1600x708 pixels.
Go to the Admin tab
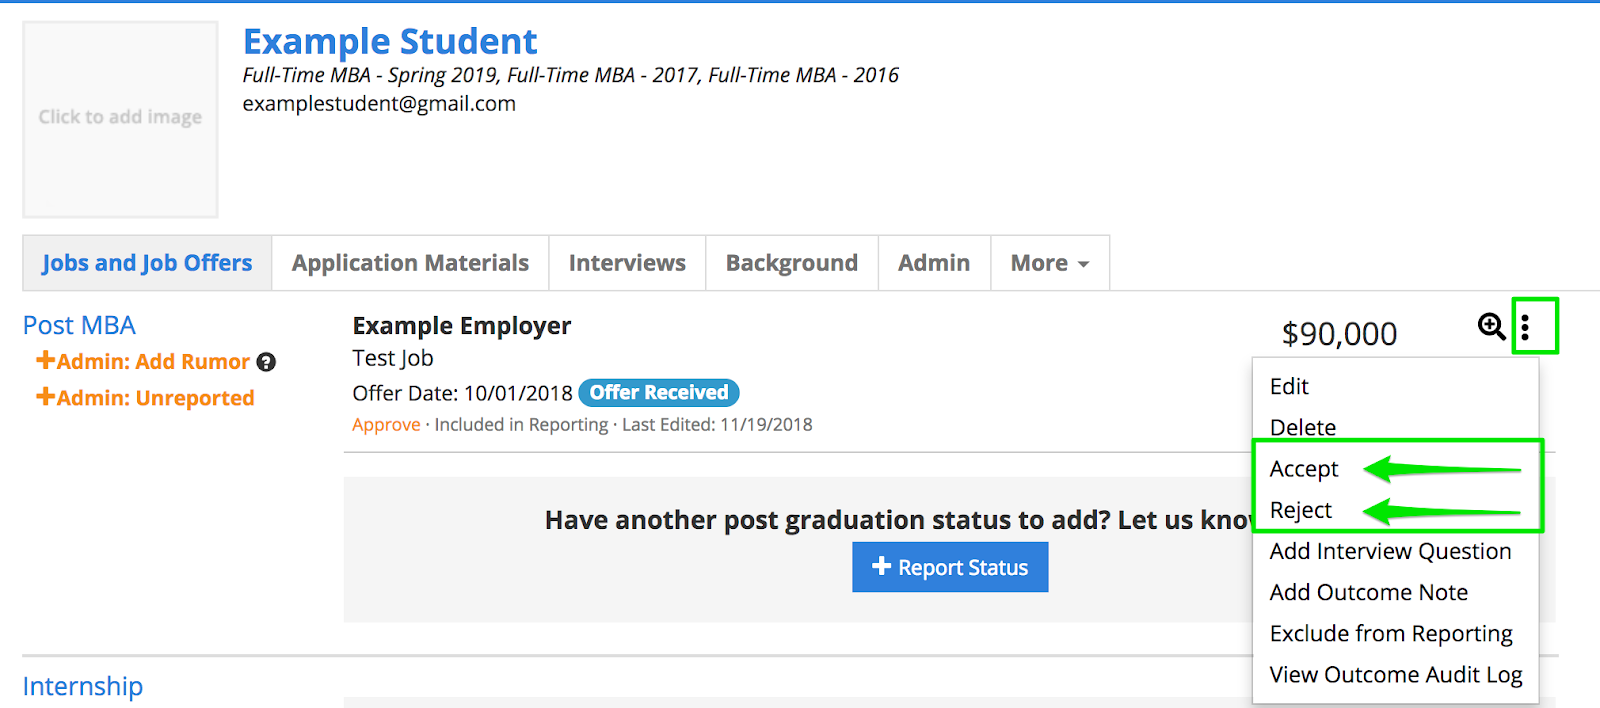(x=933, y=263)
